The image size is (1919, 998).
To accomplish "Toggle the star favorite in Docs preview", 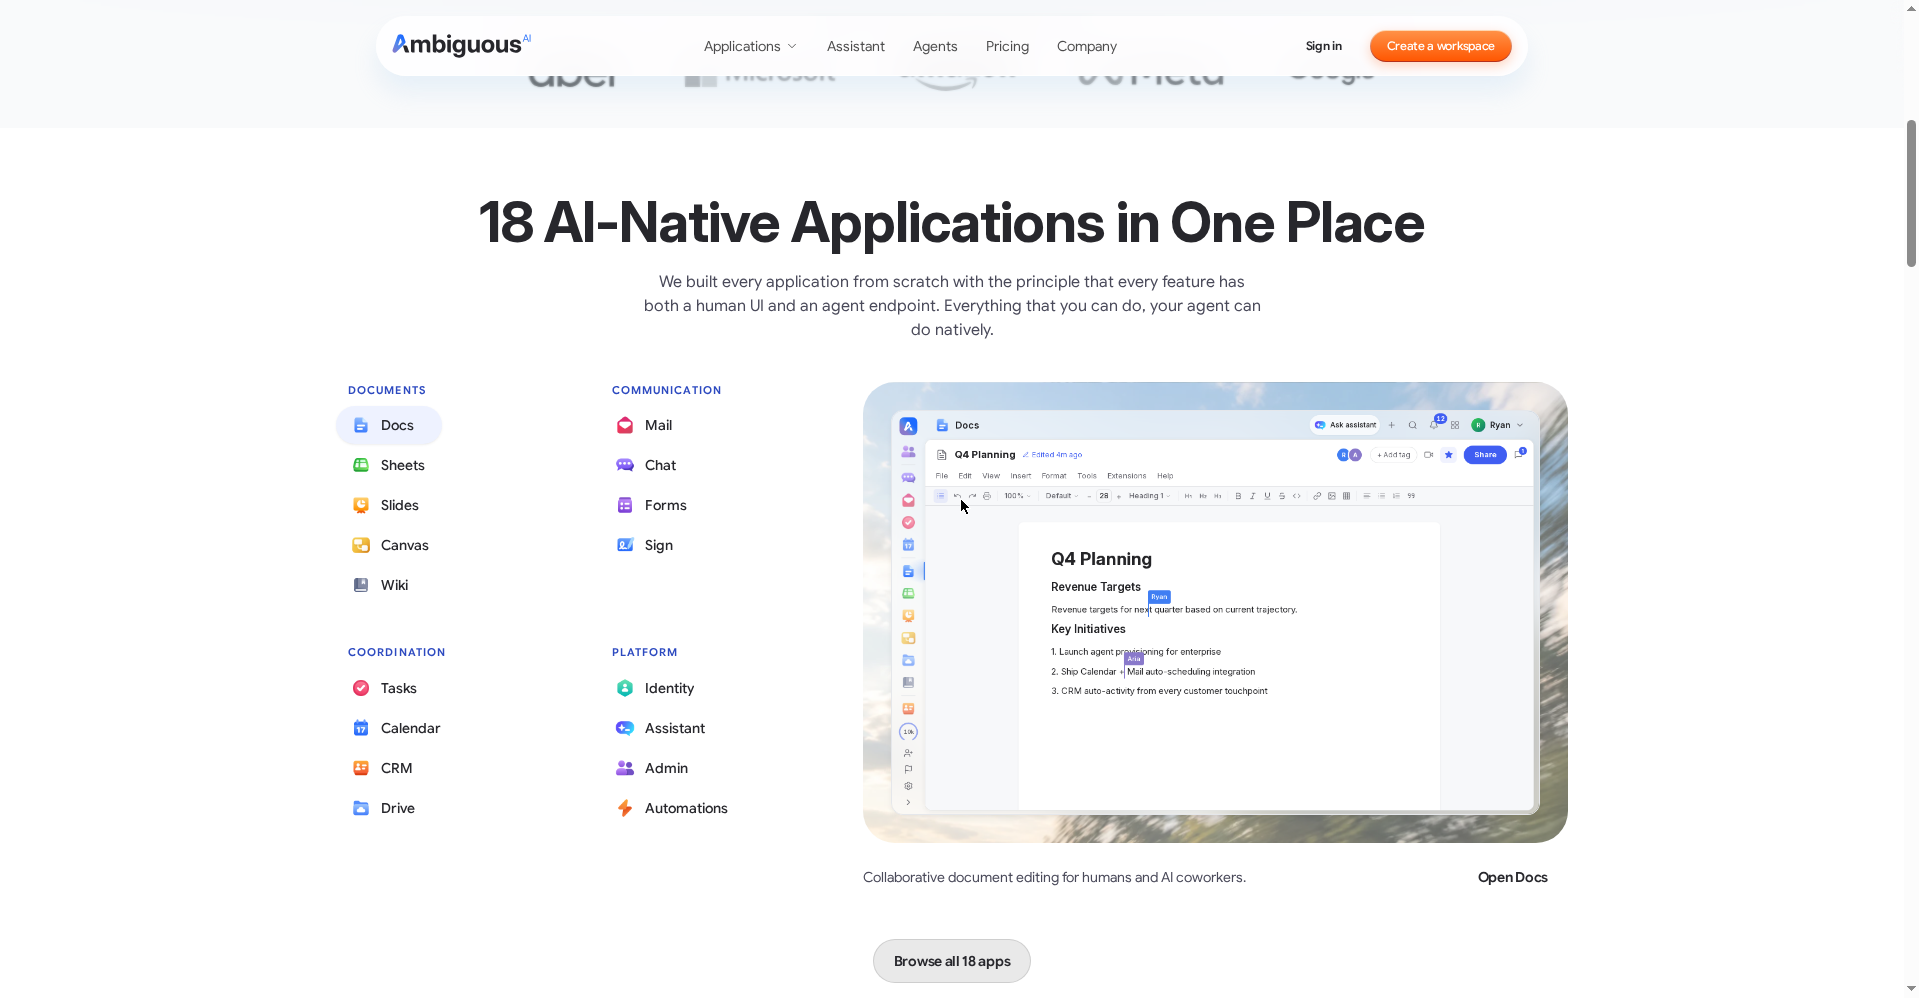I will pos(1448,455).
